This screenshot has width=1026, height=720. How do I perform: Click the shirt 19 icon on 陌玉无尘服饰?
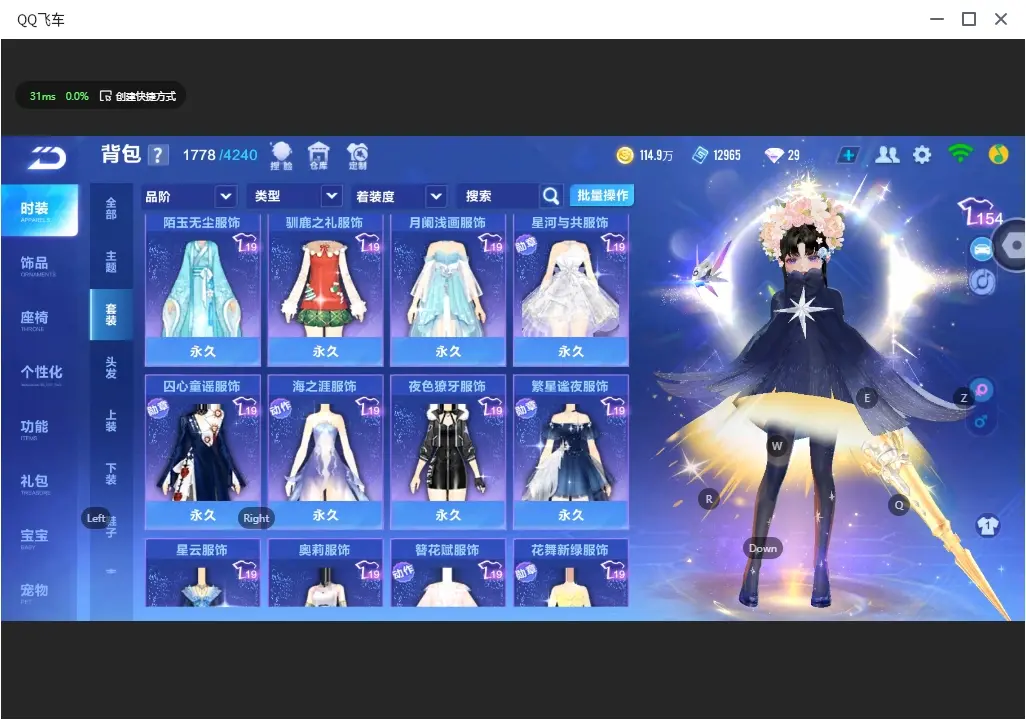[245, 244]
